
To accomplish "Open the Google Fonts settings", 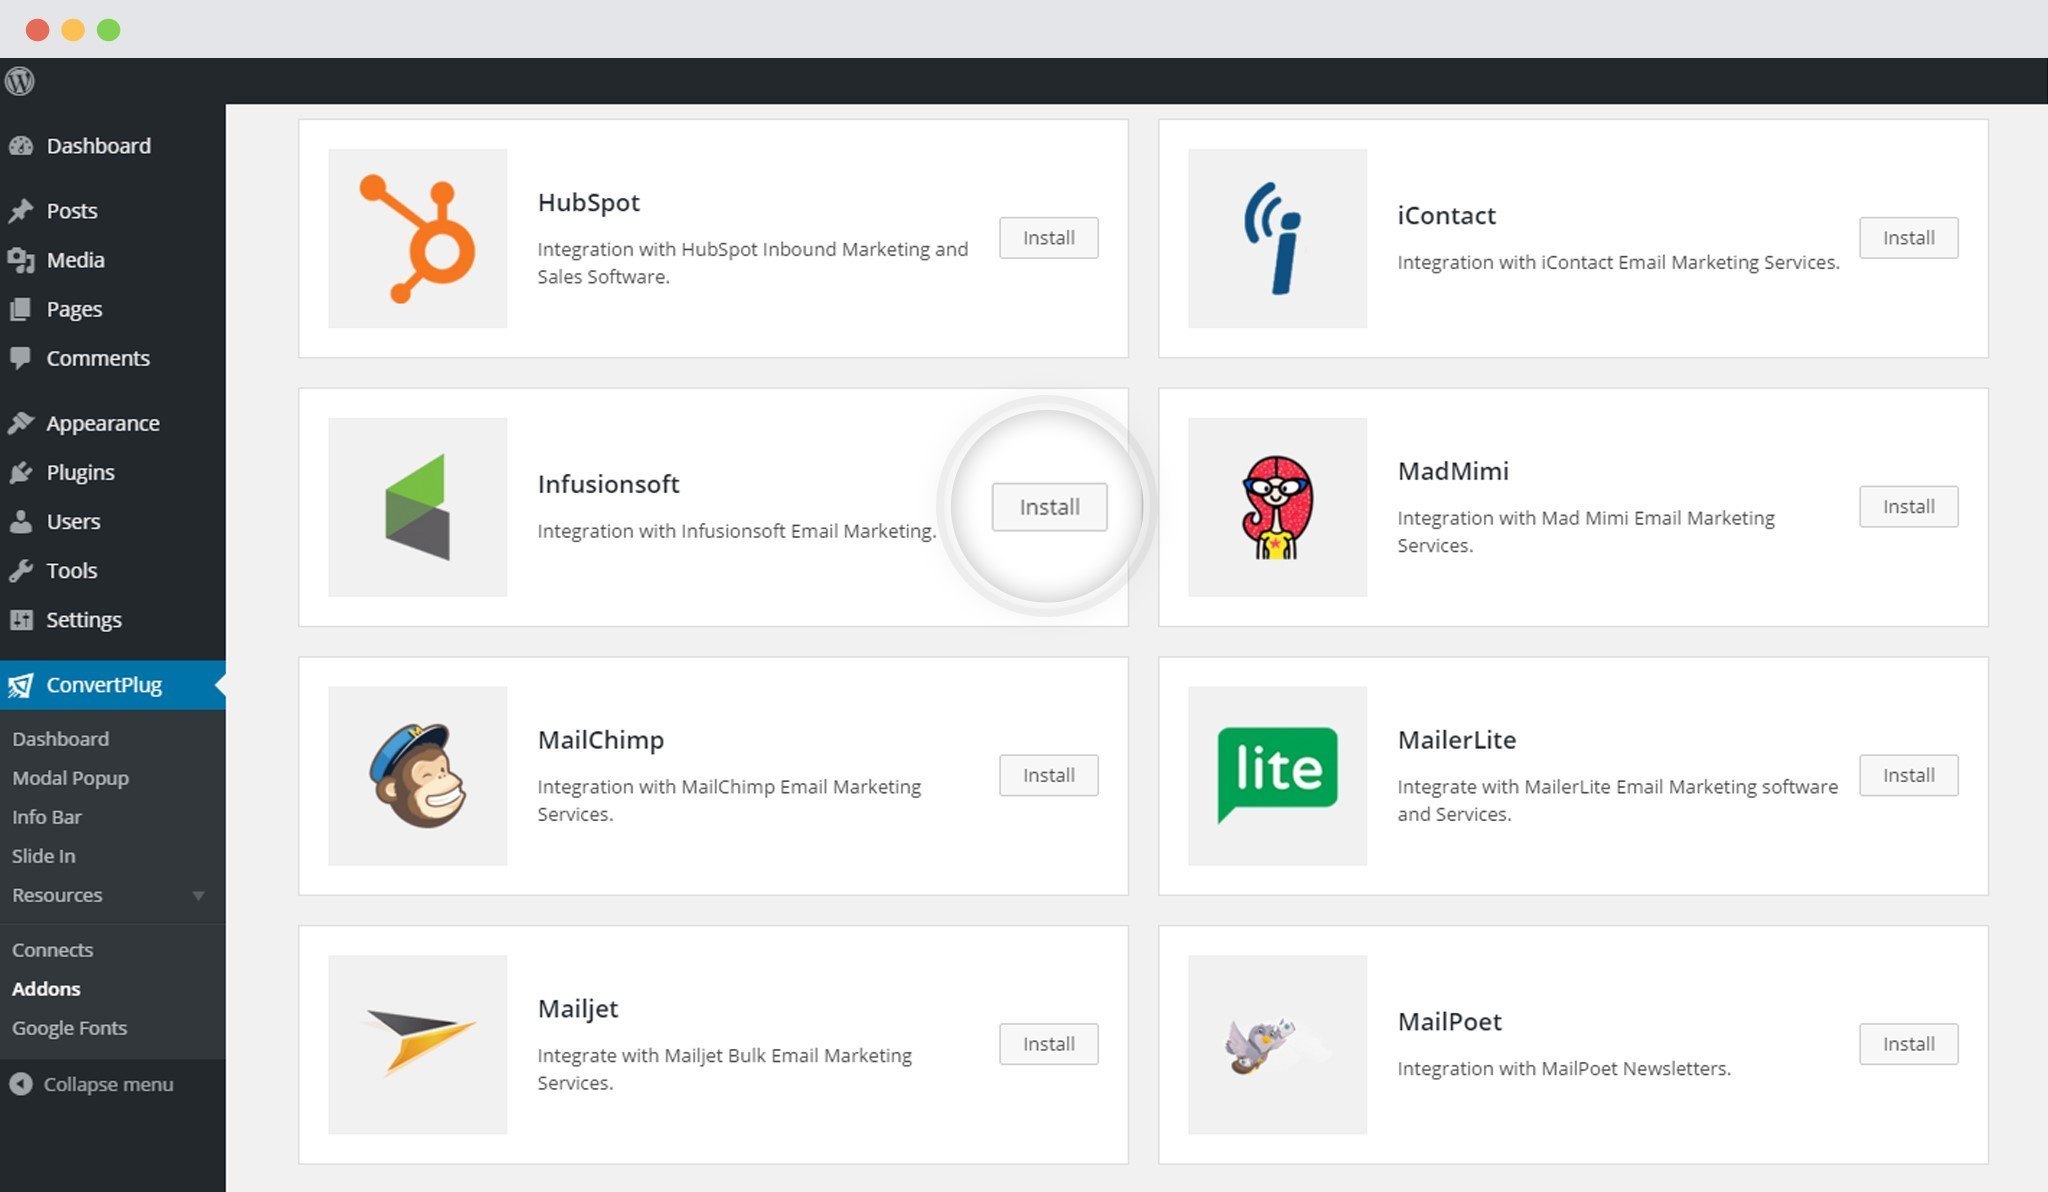I will 69,1027.
